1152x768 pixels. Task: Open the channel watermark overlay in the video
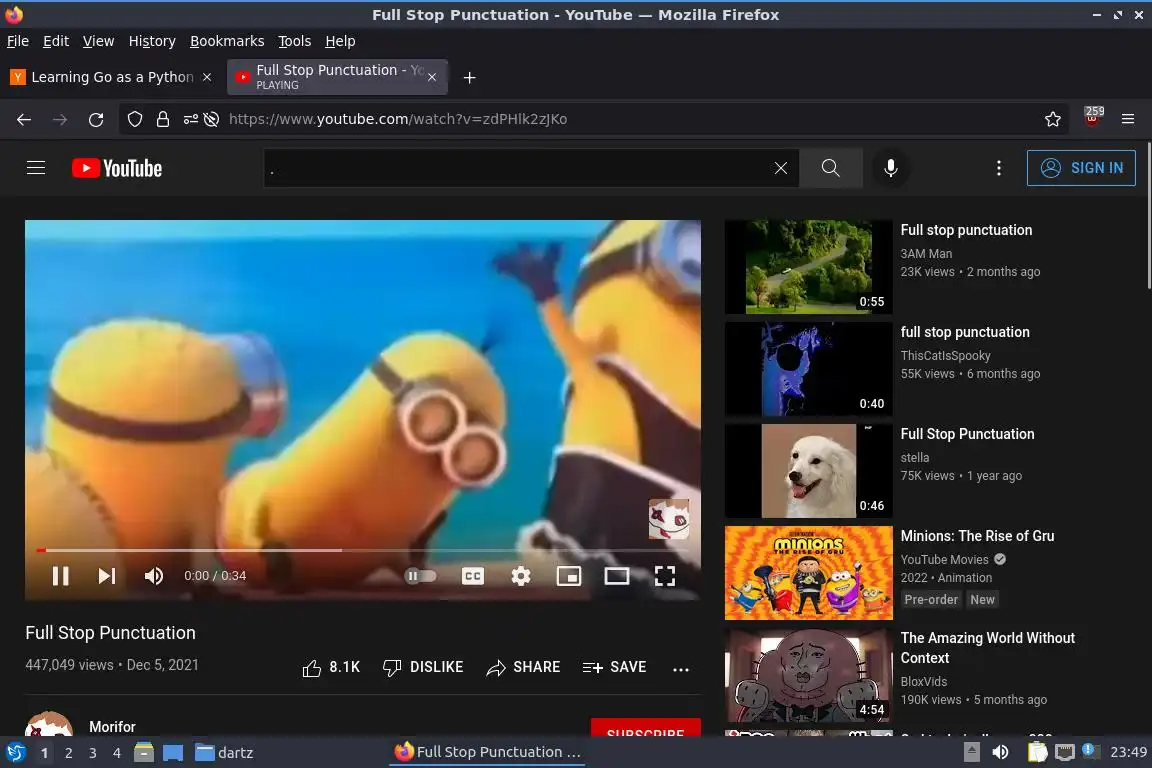(x=669, y=519)
